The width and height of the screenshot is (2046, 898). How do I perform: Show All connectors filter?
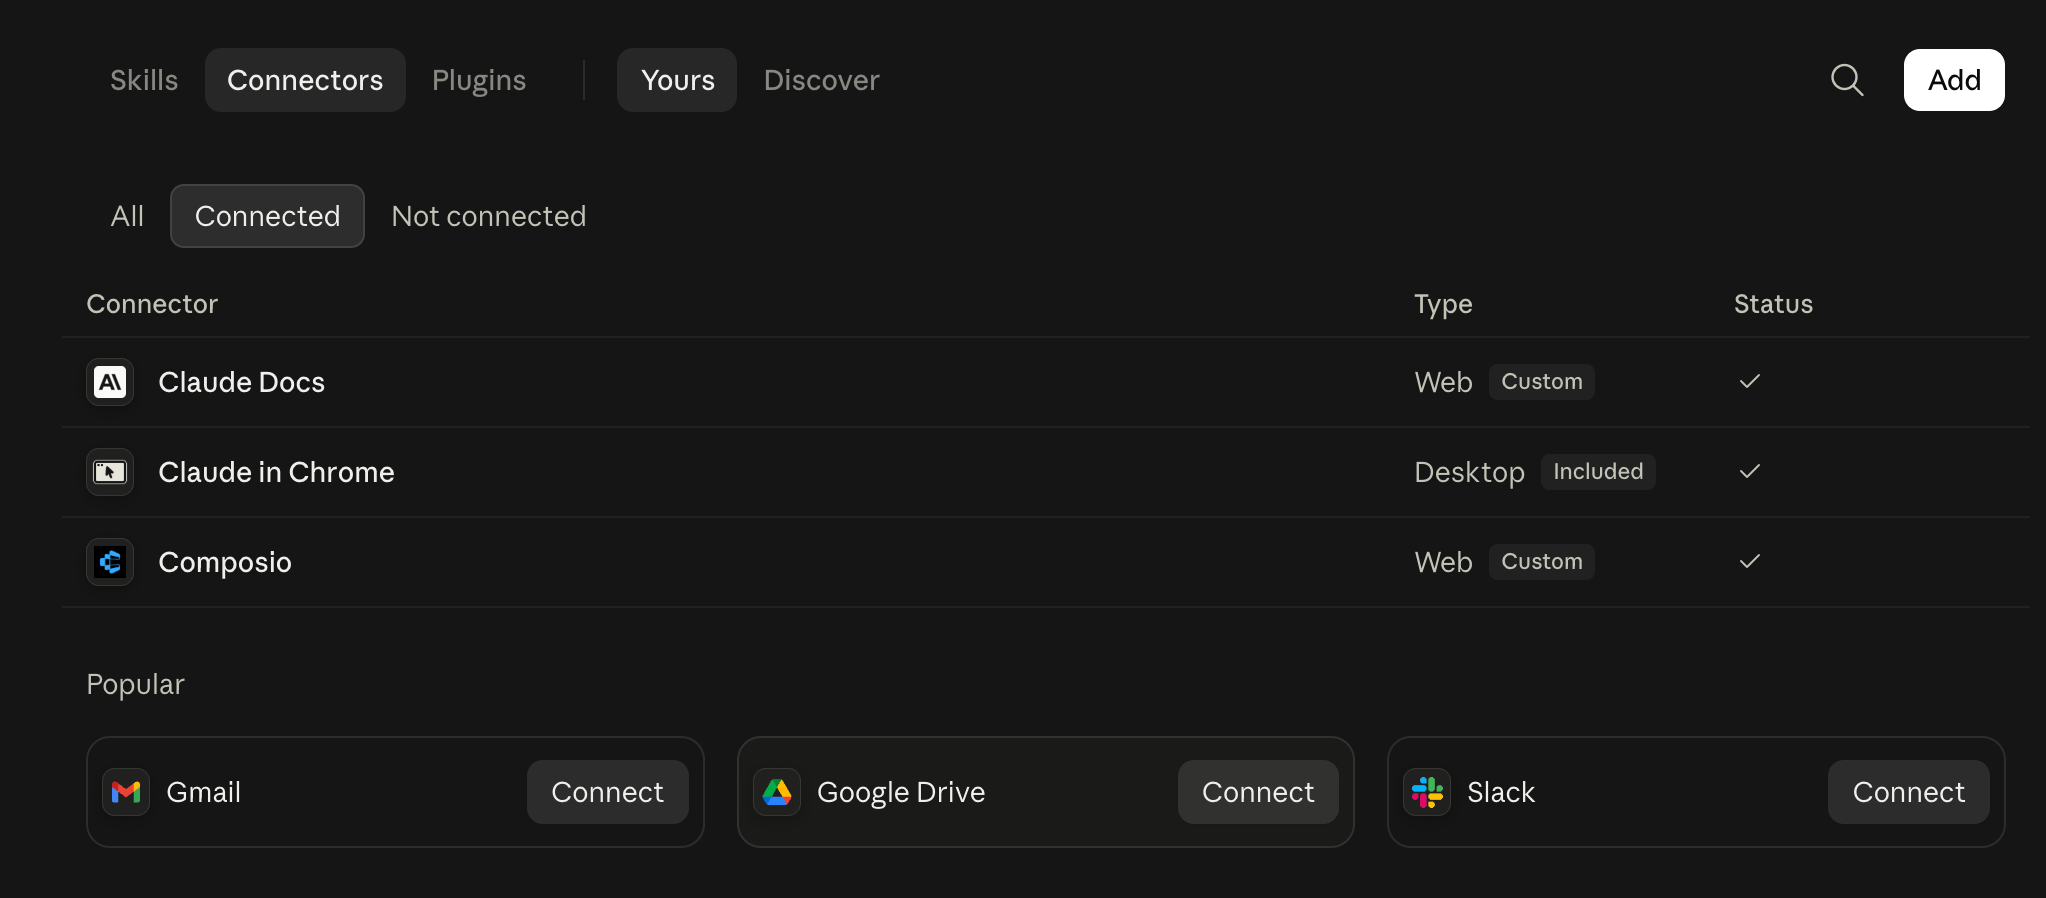tap(127, 216)
